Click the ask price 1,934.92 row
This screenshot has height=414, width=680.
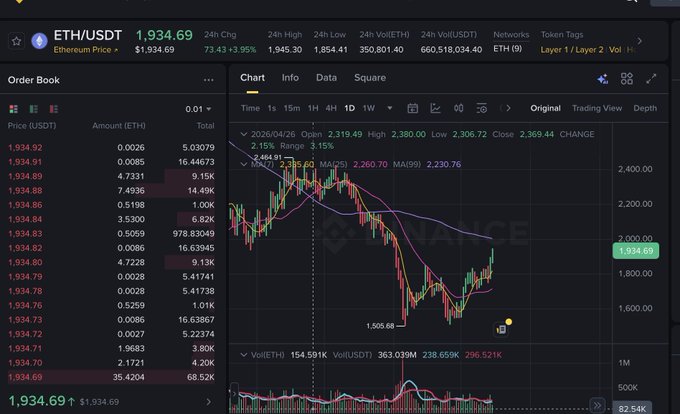(111, 147)
